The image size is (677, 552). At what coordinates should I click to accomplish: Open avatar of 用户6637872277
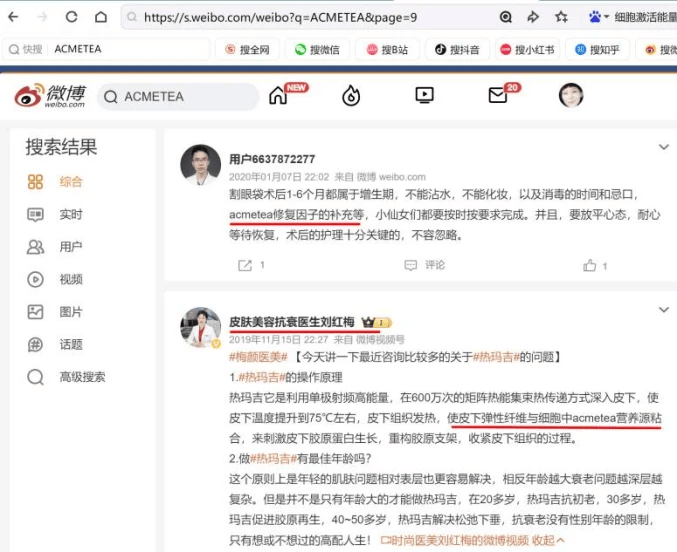click(x=200, y=165)
